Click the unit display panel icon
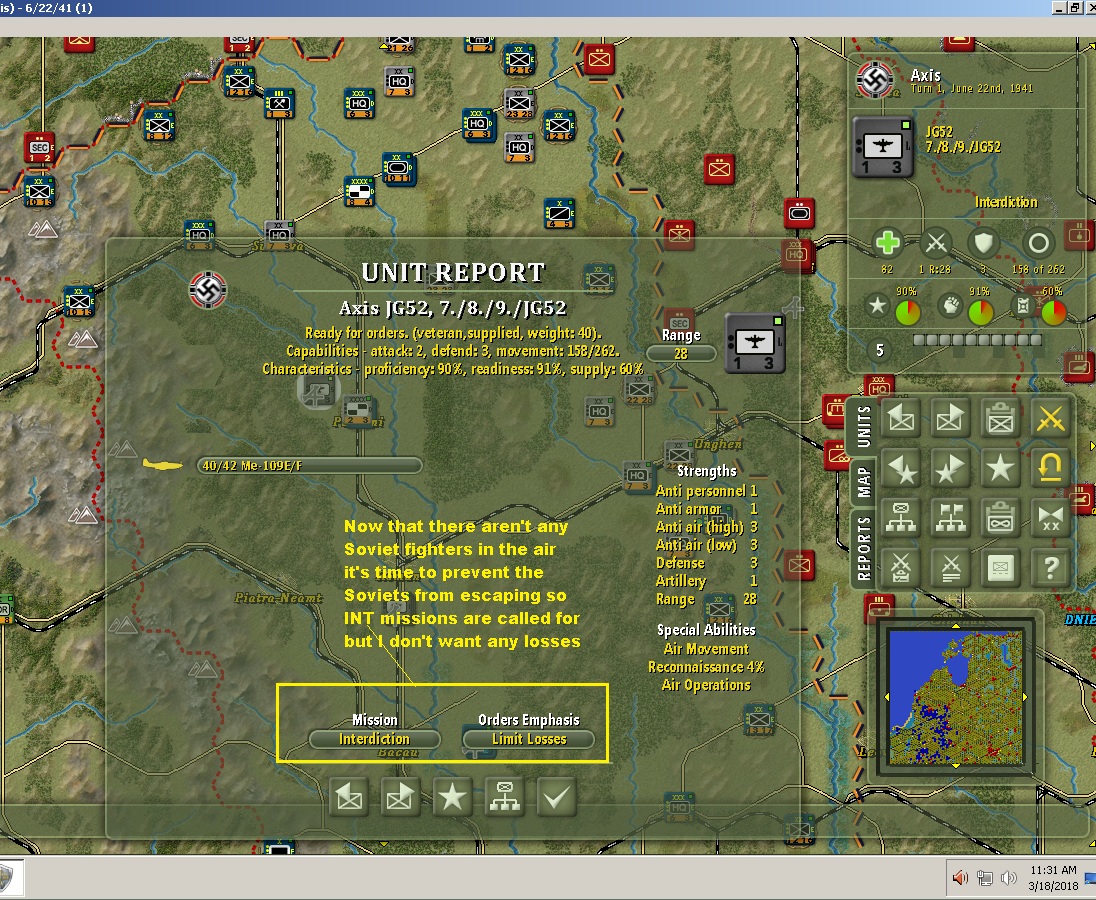The image size is (1096, 900). (x=1000, y=567)
